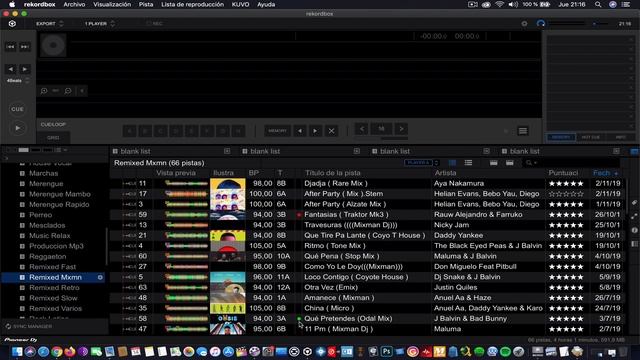
Task: Open the first blank list palette
Action: point(135,151)
